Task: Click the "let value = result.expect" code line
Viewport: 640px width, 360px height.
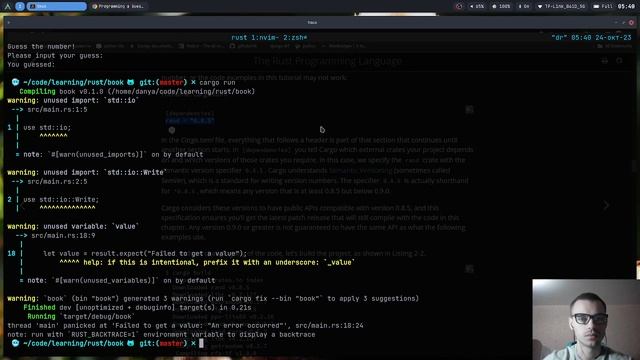Action: [x=145, y=253]
